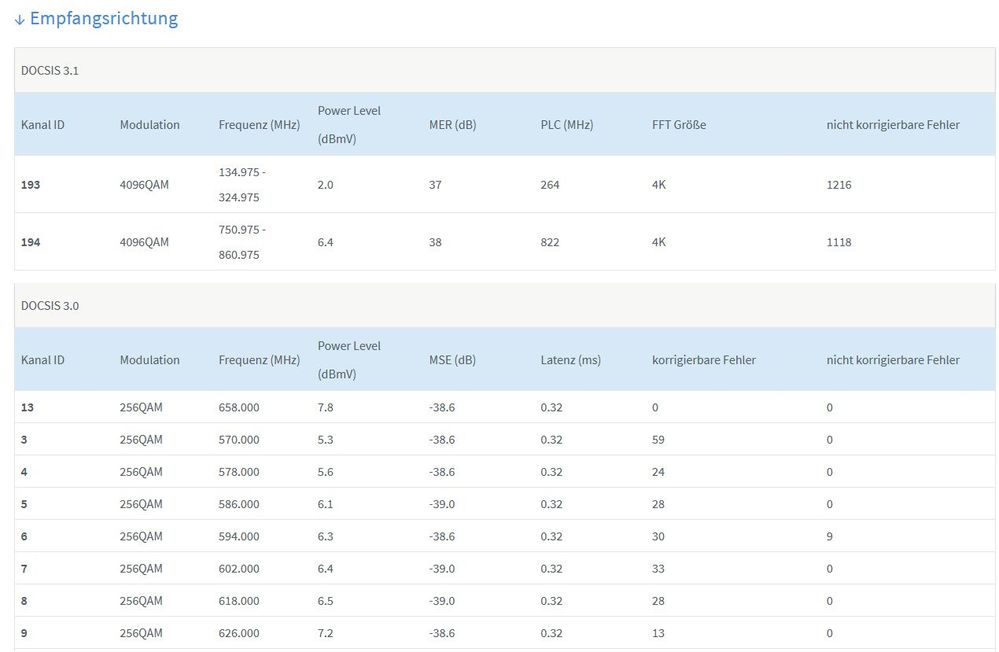The image size is (999, 652).
Task: Select MSE -39.0 in the 586.000 row
Action: pyautogui.click(x=442, y=504)
